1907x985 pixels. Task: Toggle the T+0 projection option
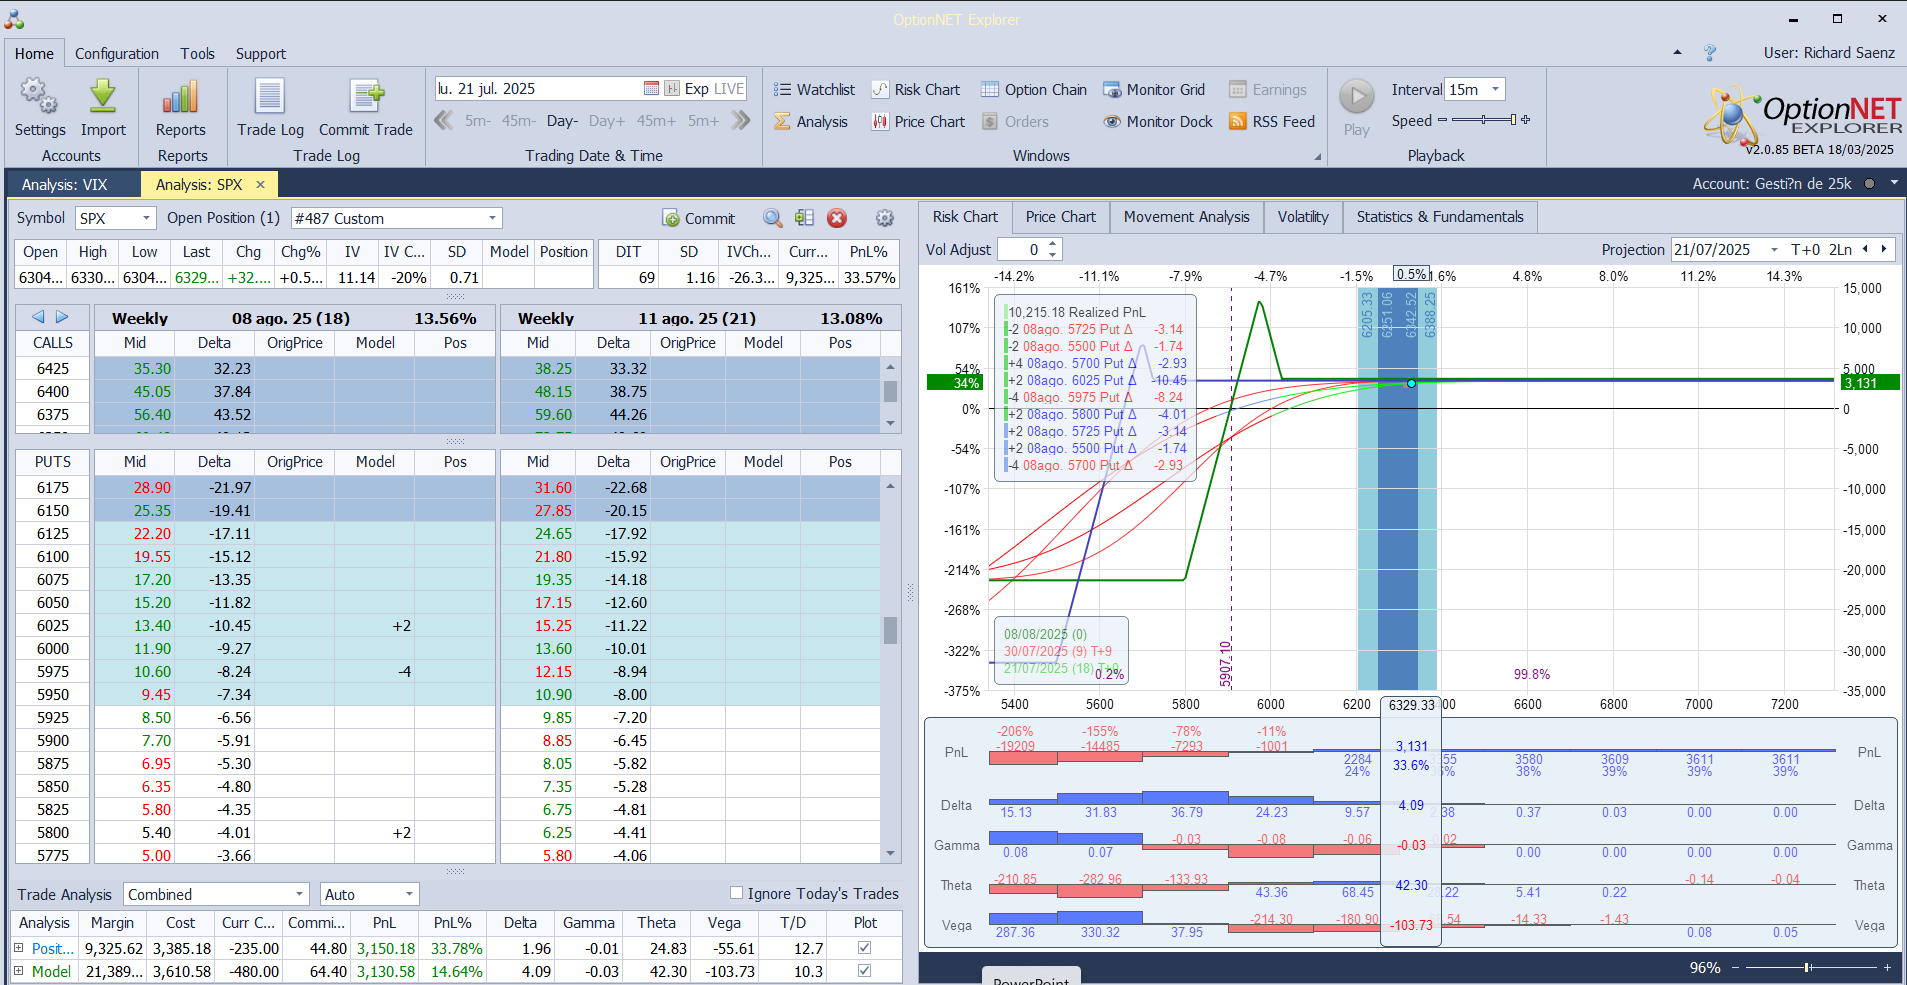pyautogui.click(x=1806, y=250)
